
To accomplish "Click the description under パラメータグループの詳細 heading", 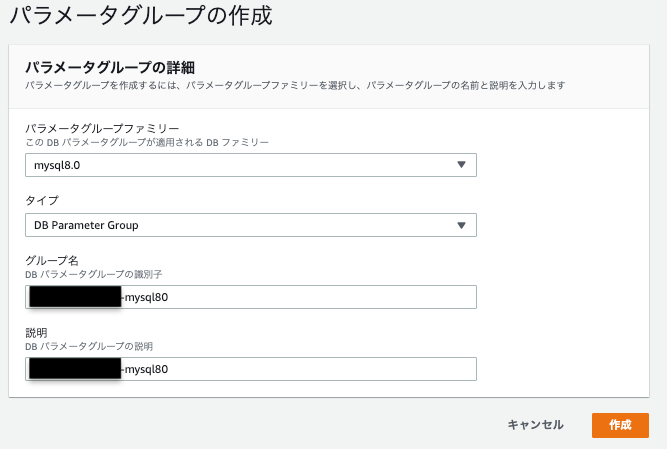I will 295,85.
